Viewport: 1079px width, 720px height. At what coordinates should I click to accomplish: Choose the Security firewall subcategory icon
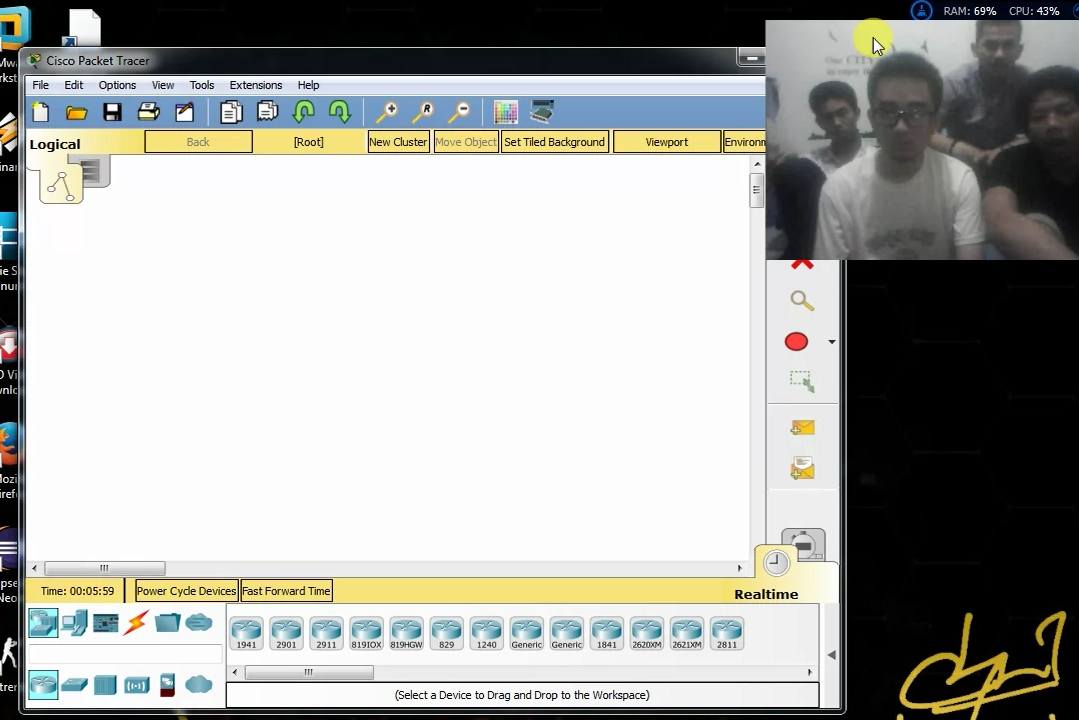(x=167, y=686)
